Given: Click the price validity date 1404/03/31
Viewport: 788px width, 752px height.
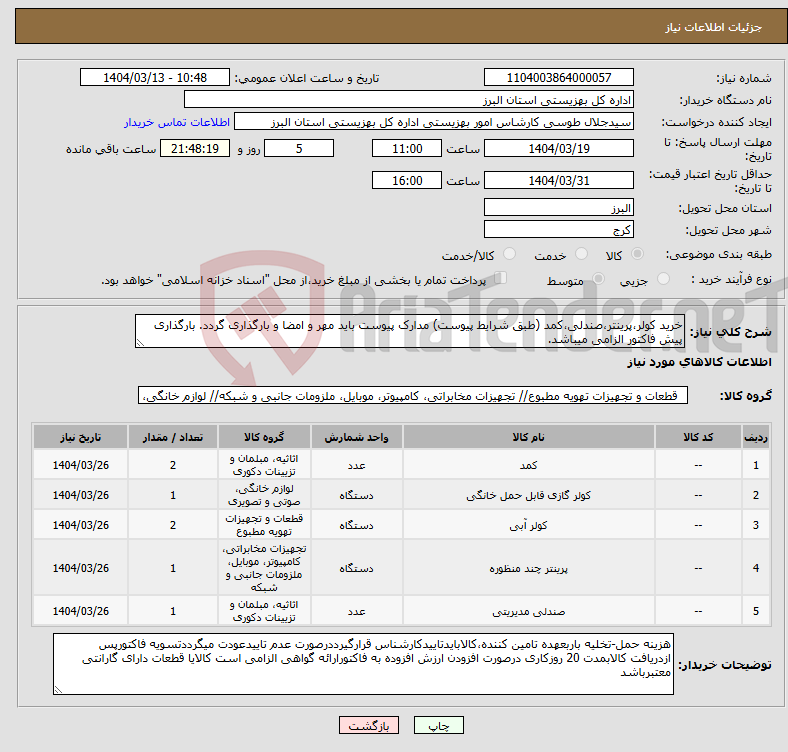Looking at the screenshot, I should [x=558, y=180].
